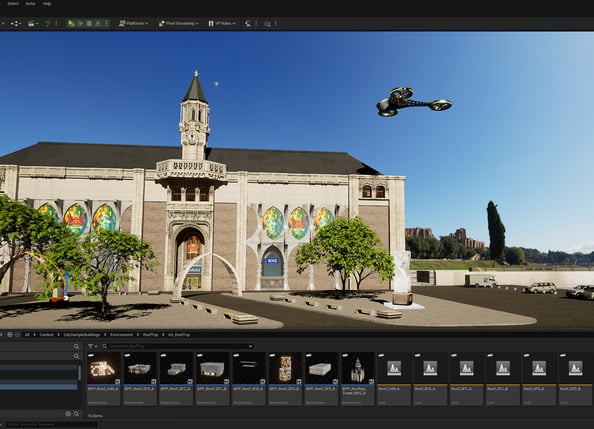
Task: Click the Content Browser asset search field
Action: (x=179, y=346)
